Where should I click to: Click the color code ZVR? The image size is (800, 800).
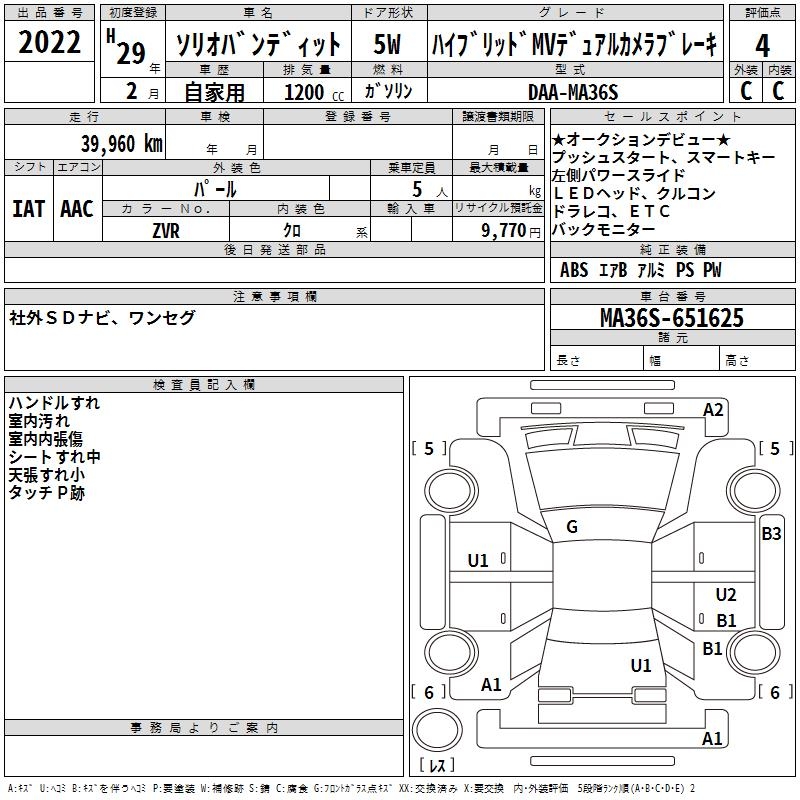(x=165, y=230)
